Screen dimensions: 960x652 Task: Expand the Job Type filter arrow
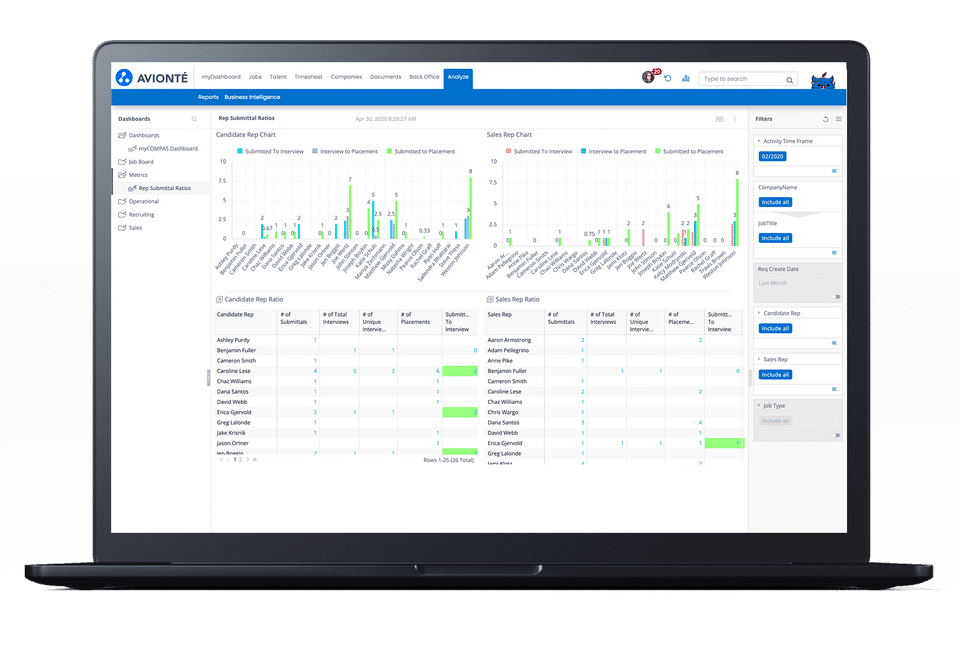pyautogui.click(x=759, y=405)
